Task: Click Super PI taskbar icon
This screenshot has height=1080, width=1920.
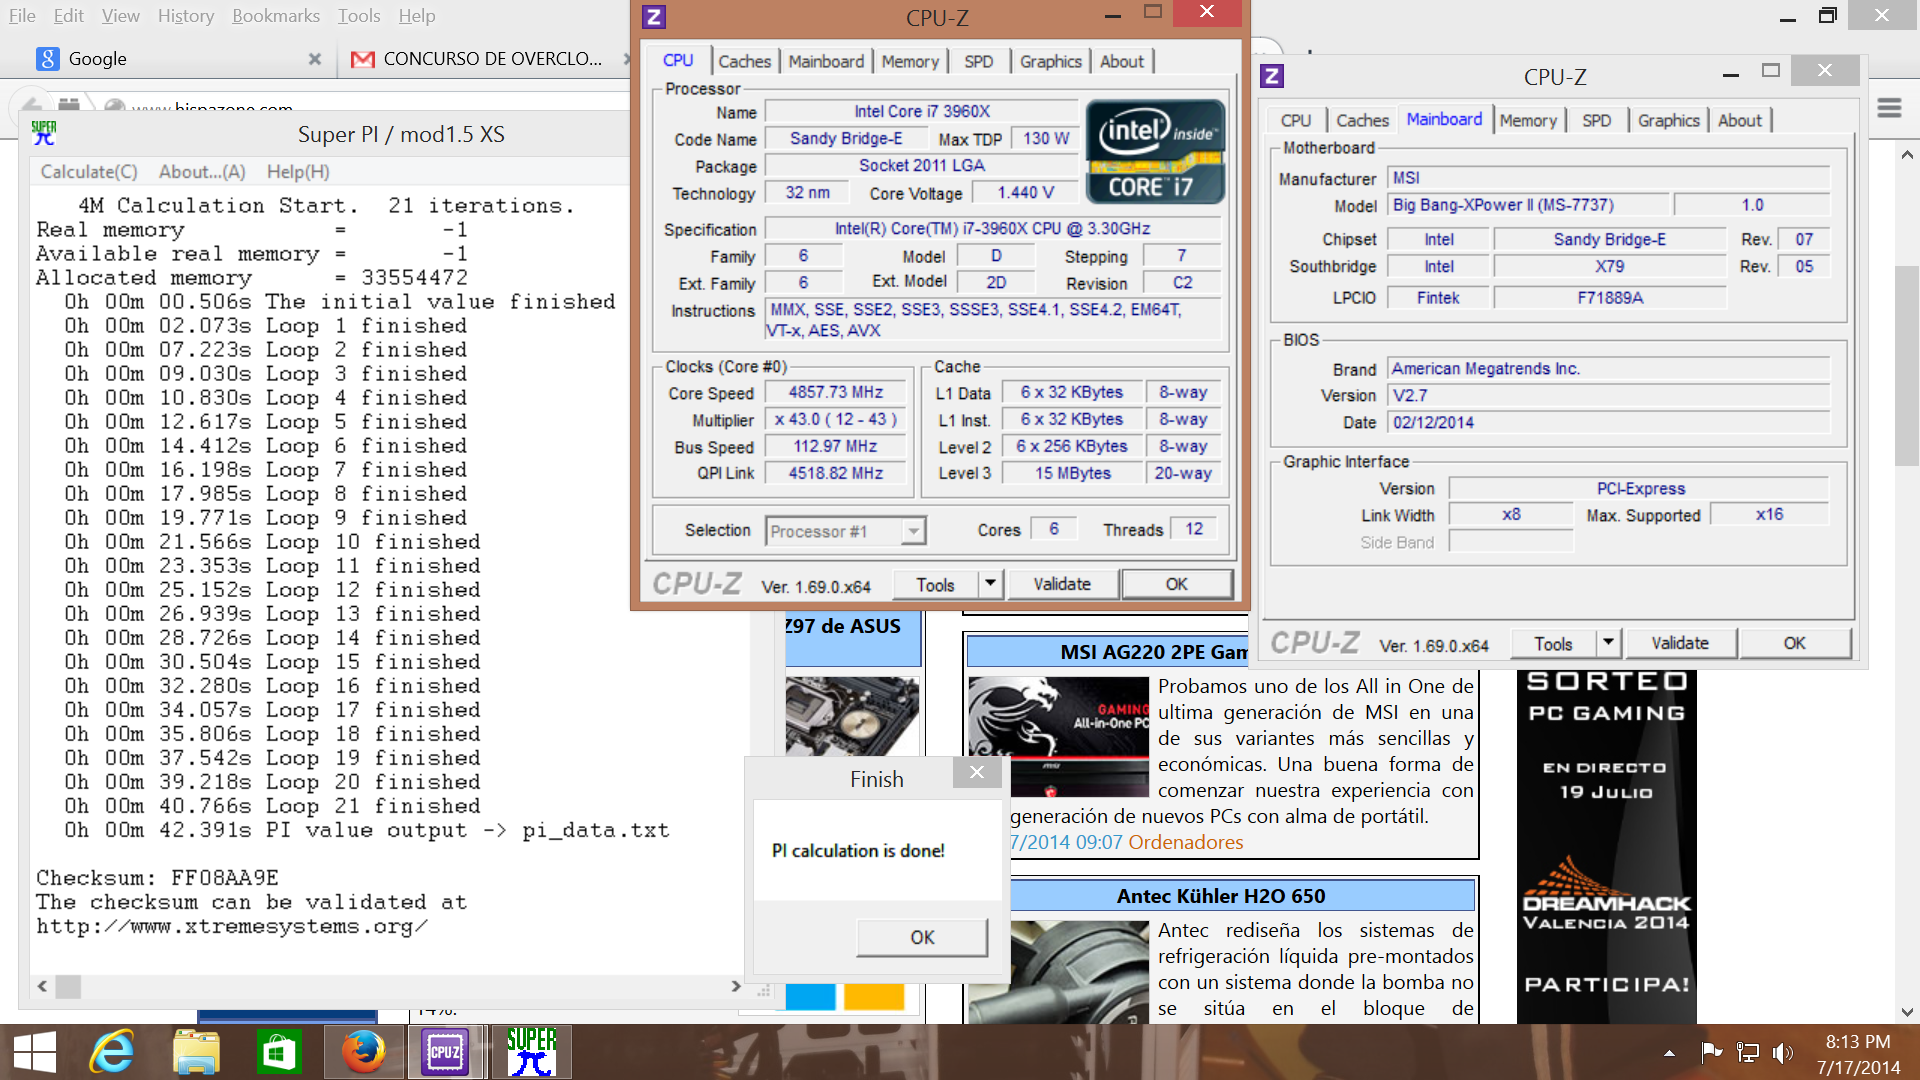Action: click(531, 1052)
